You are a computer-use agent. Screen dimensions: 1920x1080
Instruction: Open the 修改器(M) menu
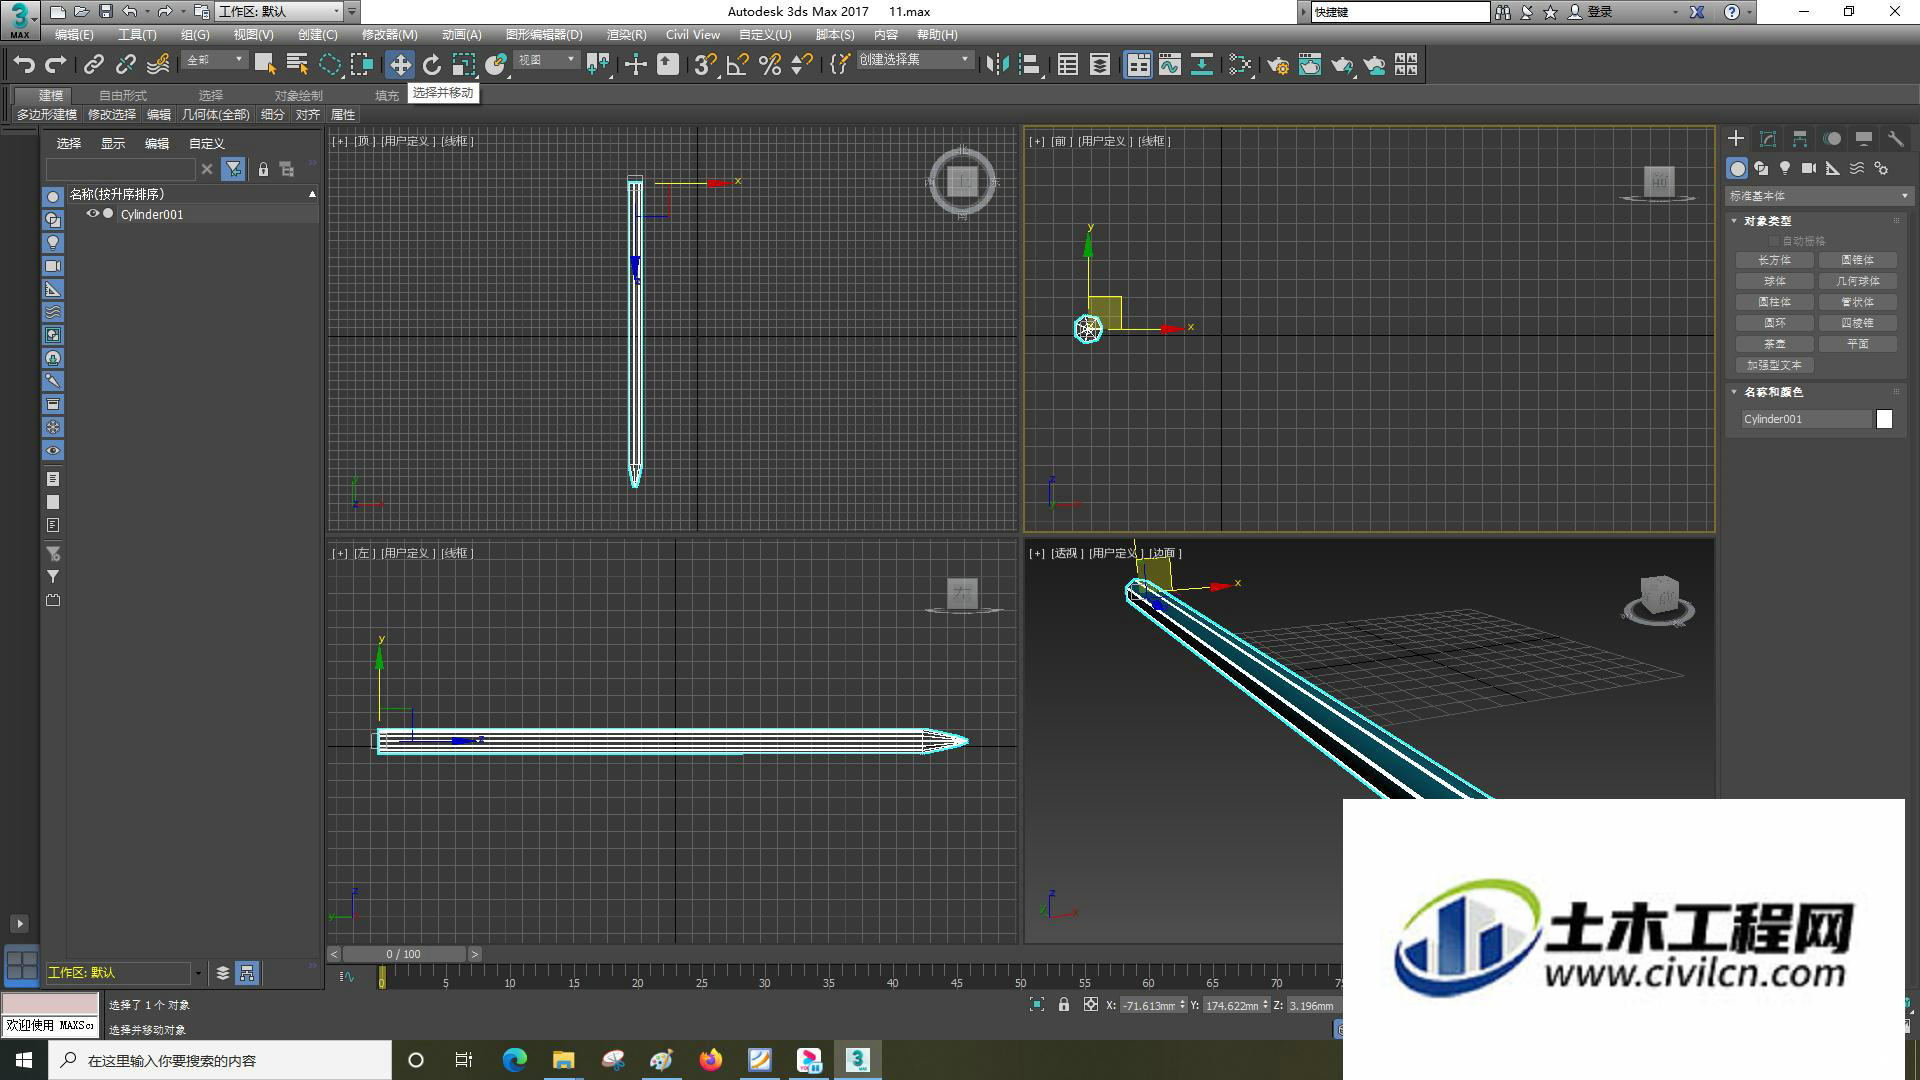(389, 34)
